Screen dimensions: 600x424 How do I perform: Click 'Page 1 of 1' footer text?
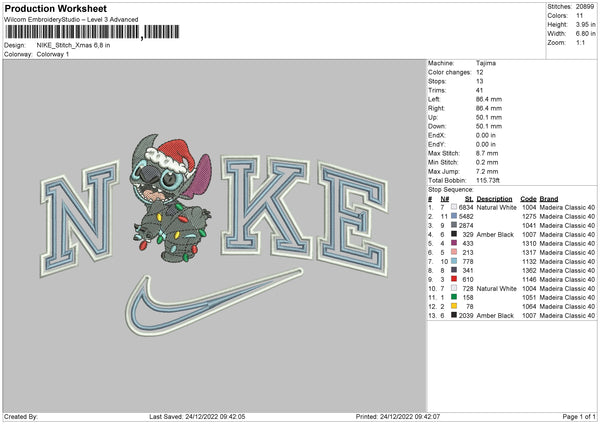(x=579, y=417)
